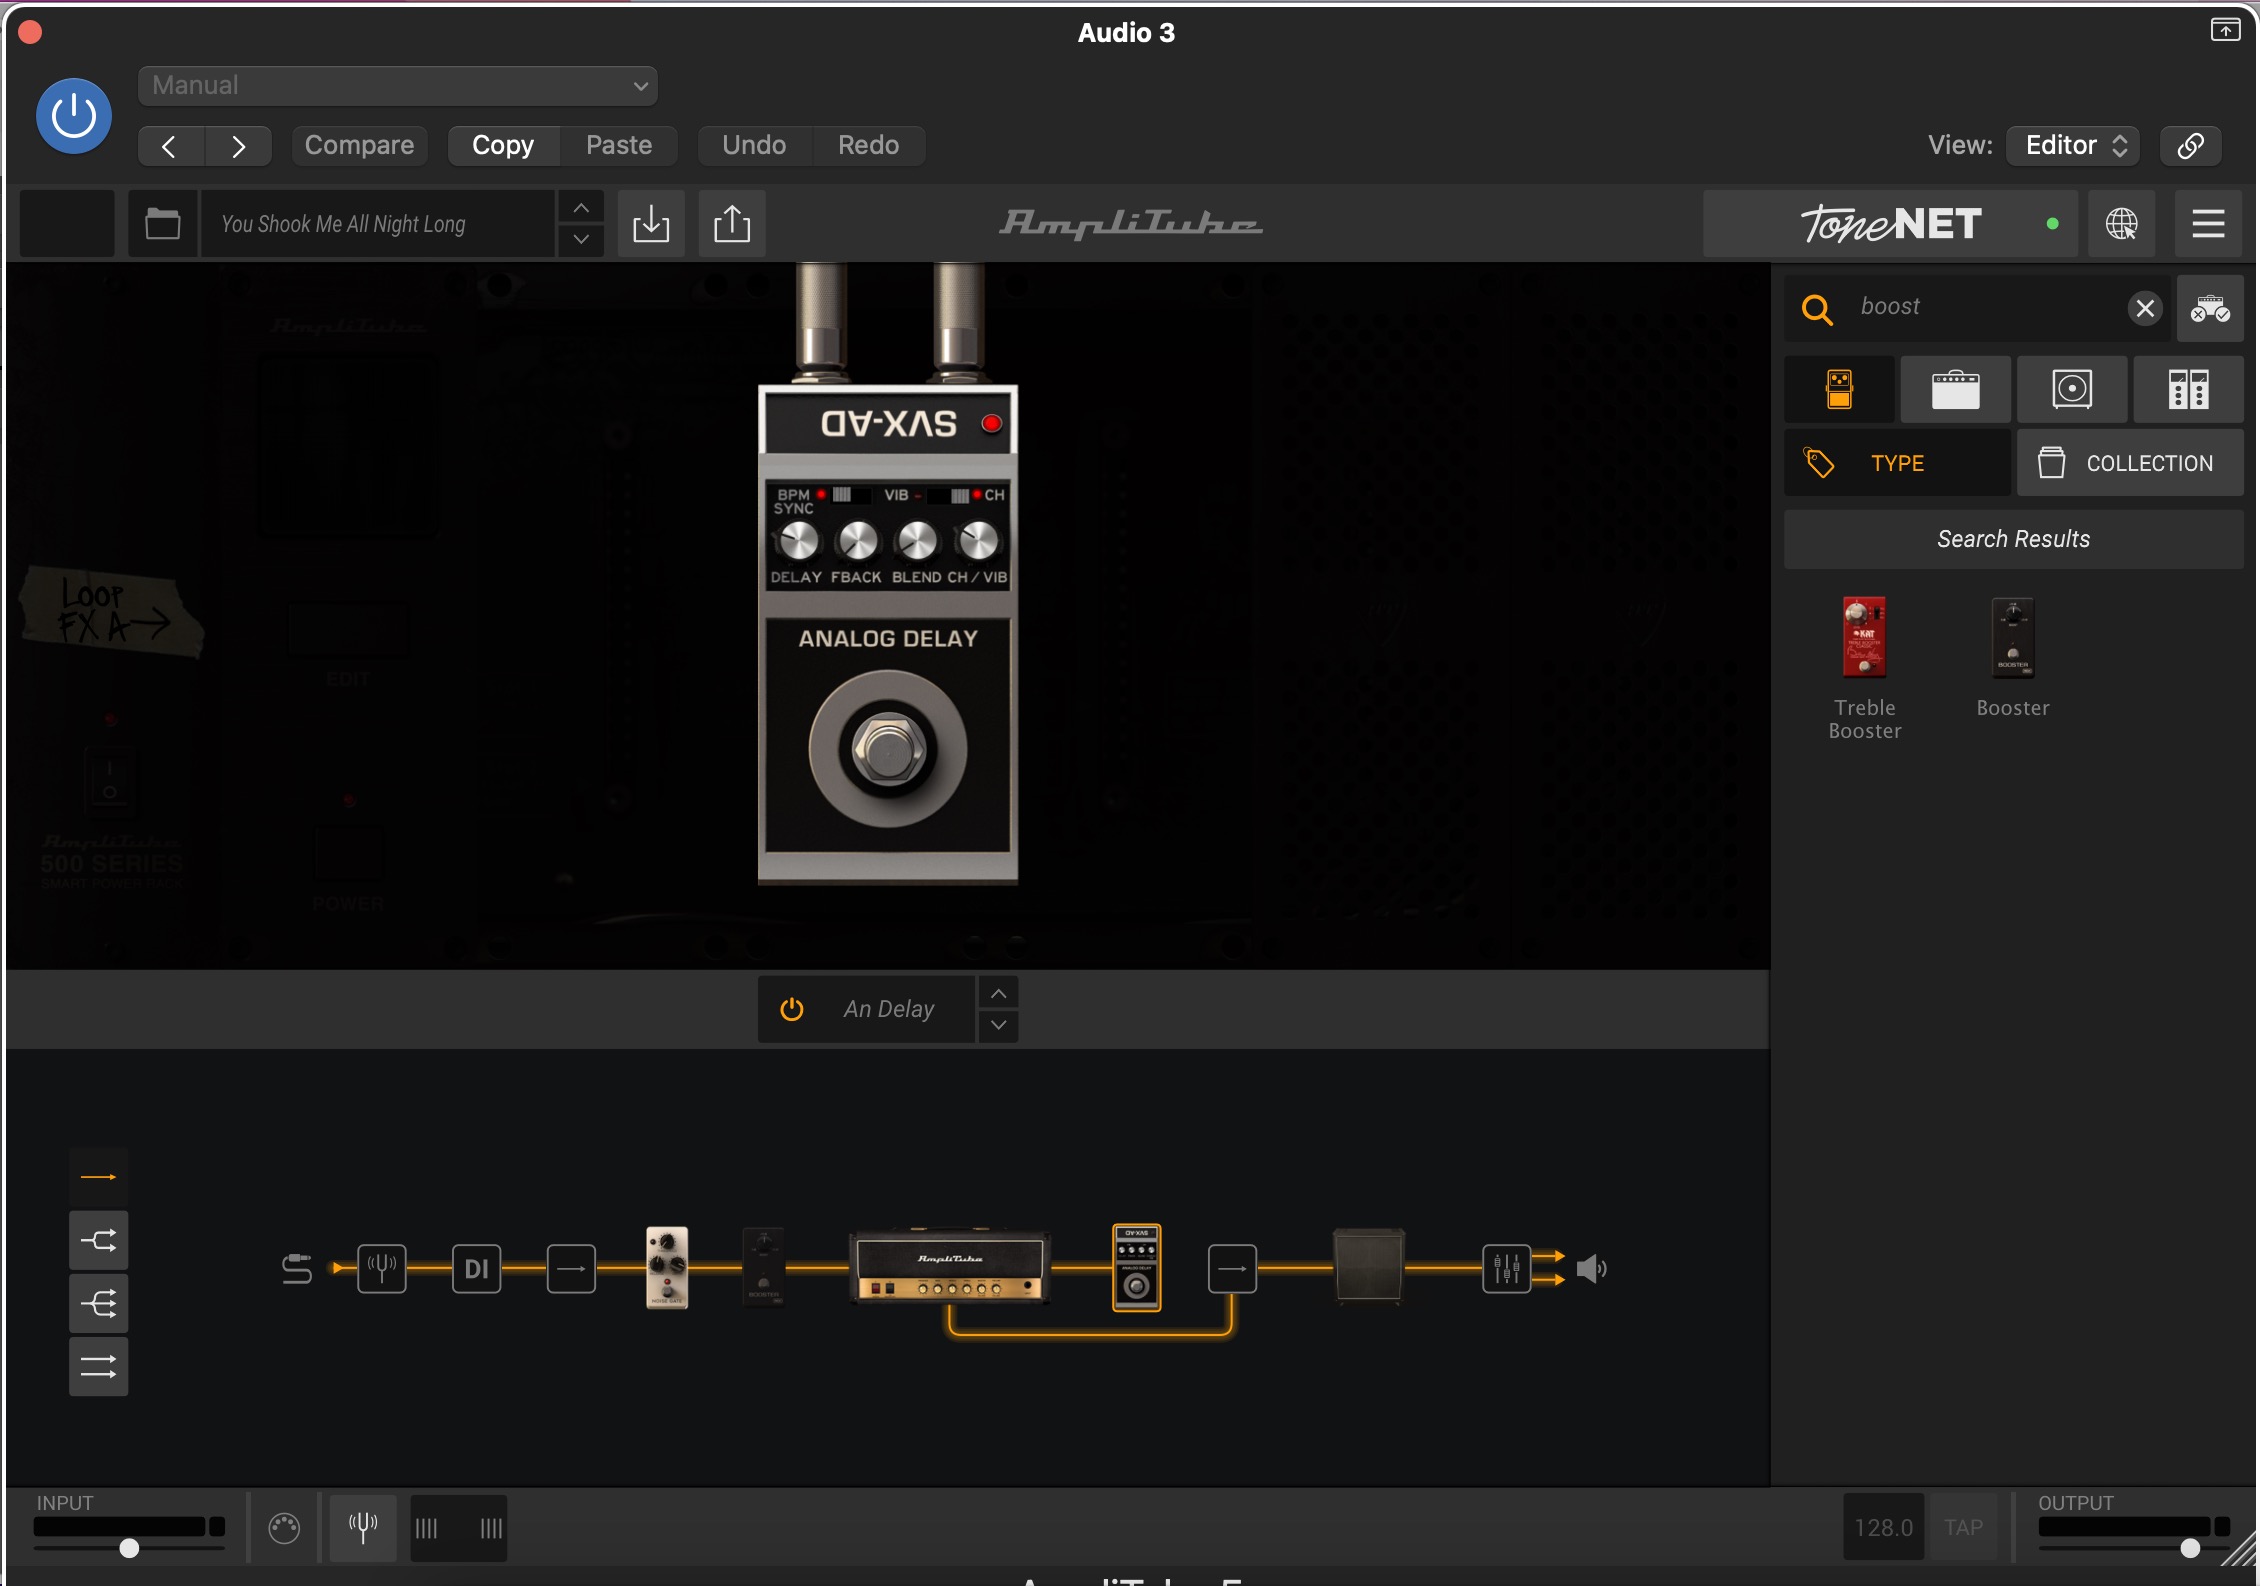This screenshot has width=2260, height=1586.
Task: Adjust the DELAY knob on pedal
Action: pos(798,542)
